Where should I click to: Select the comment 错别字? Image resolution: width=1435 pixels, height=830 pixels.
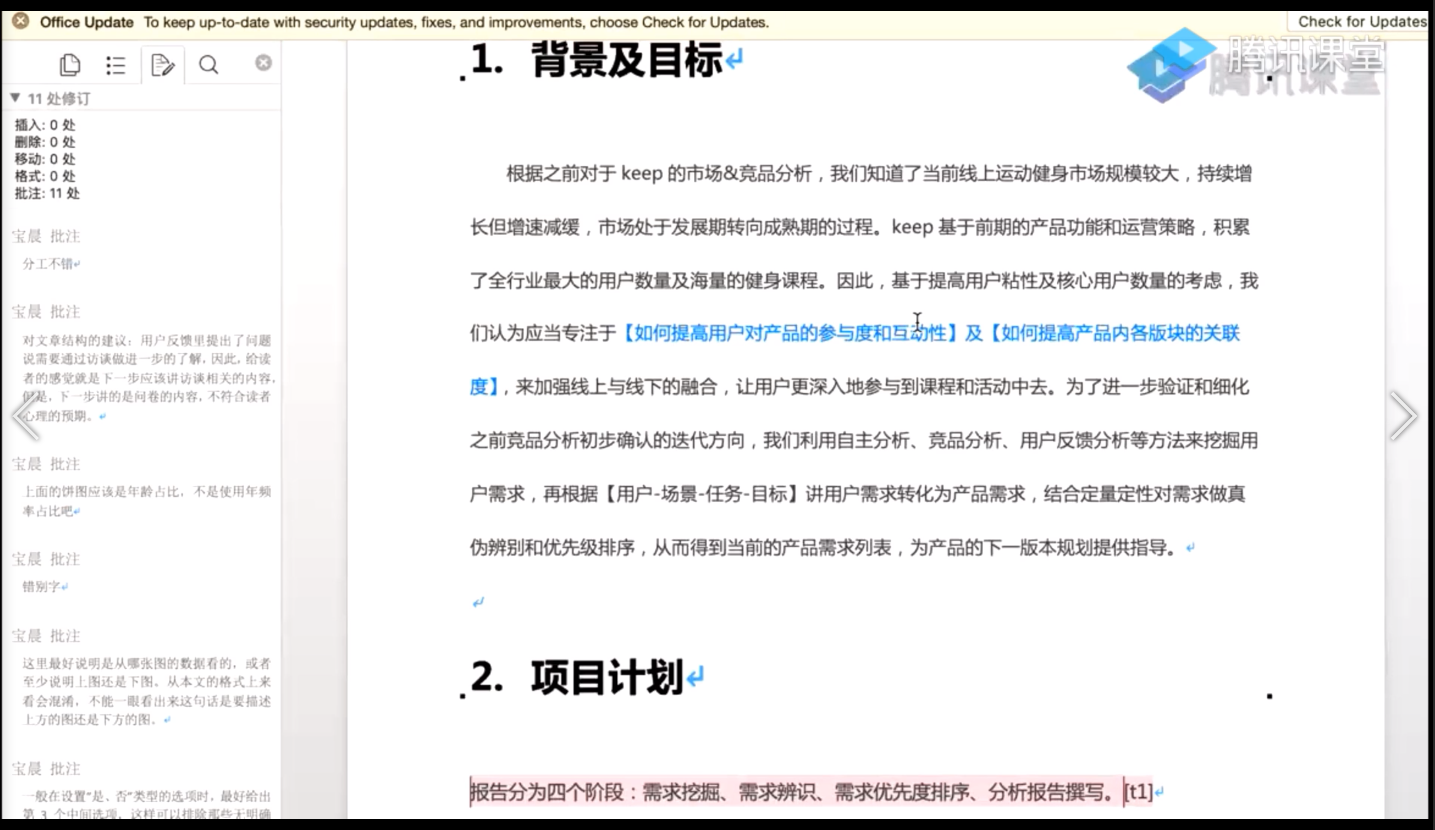tap(44, 587)
